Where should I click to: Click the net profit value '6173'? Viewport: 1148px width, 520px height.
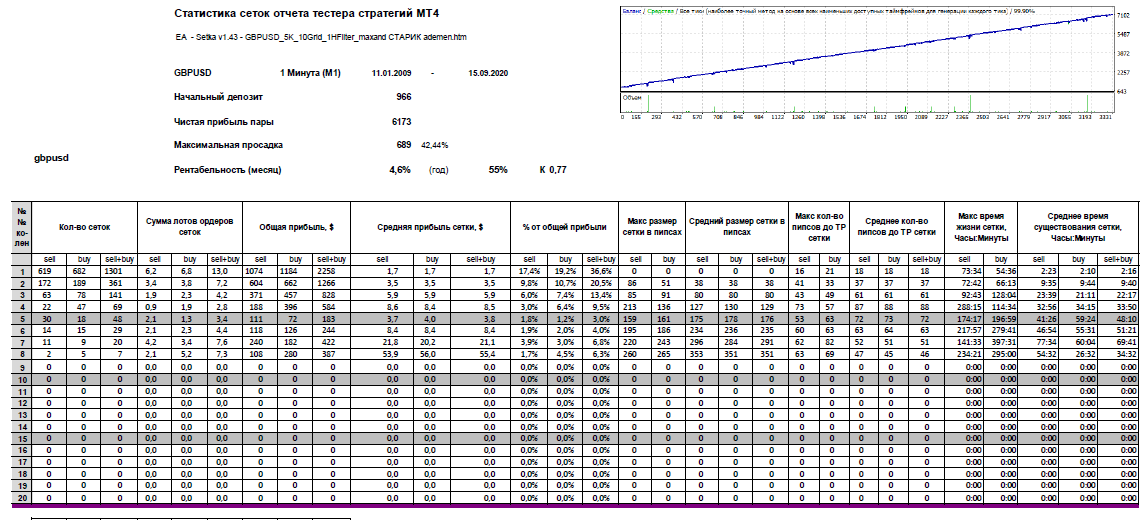(402, 122)
